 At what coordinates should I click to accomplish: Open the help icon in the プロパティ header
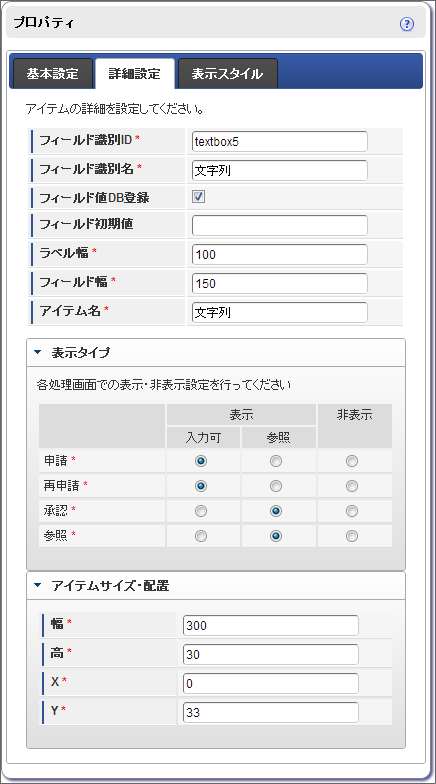click(x=407, y=24)
